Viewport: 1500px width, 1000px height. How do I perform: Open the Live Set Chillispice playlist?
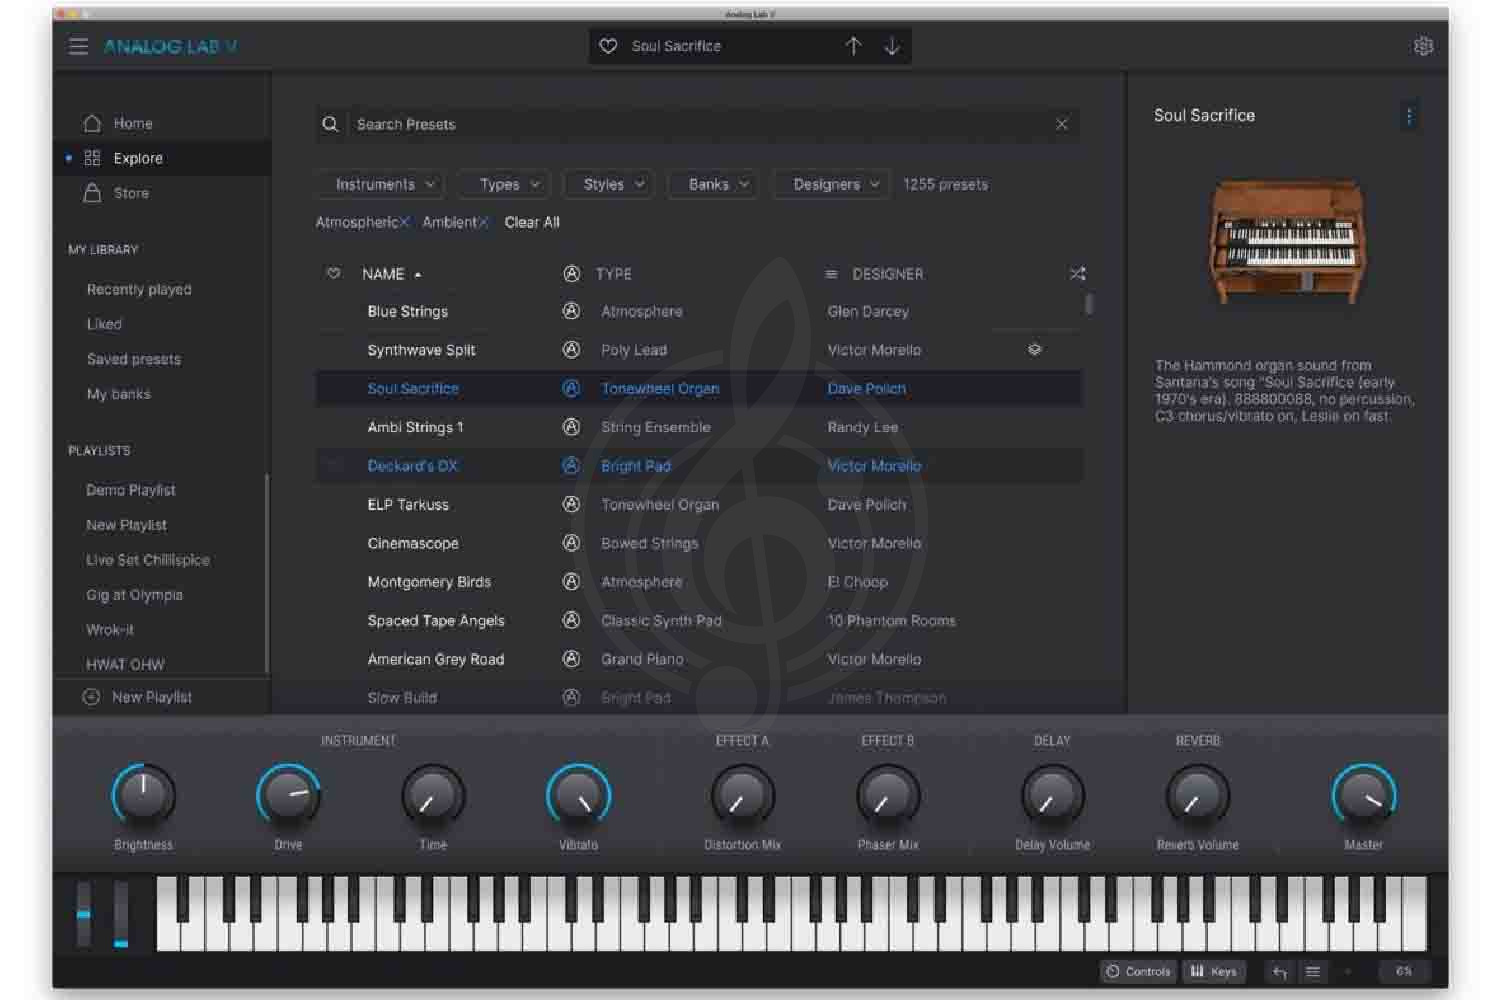coord(148,560)
